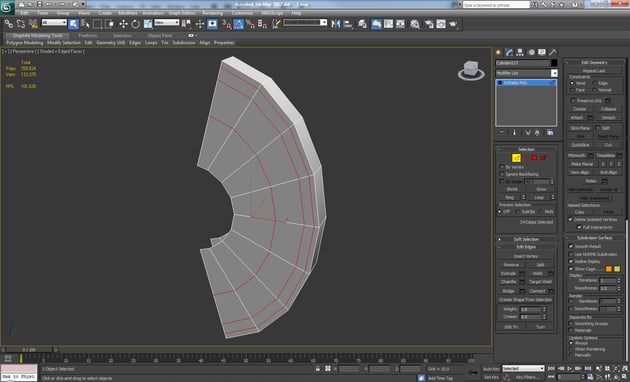The image size is (630, 382).
Task: Toggle Split checkbox beside Slice Plane
Action: [x=598, y=128]
